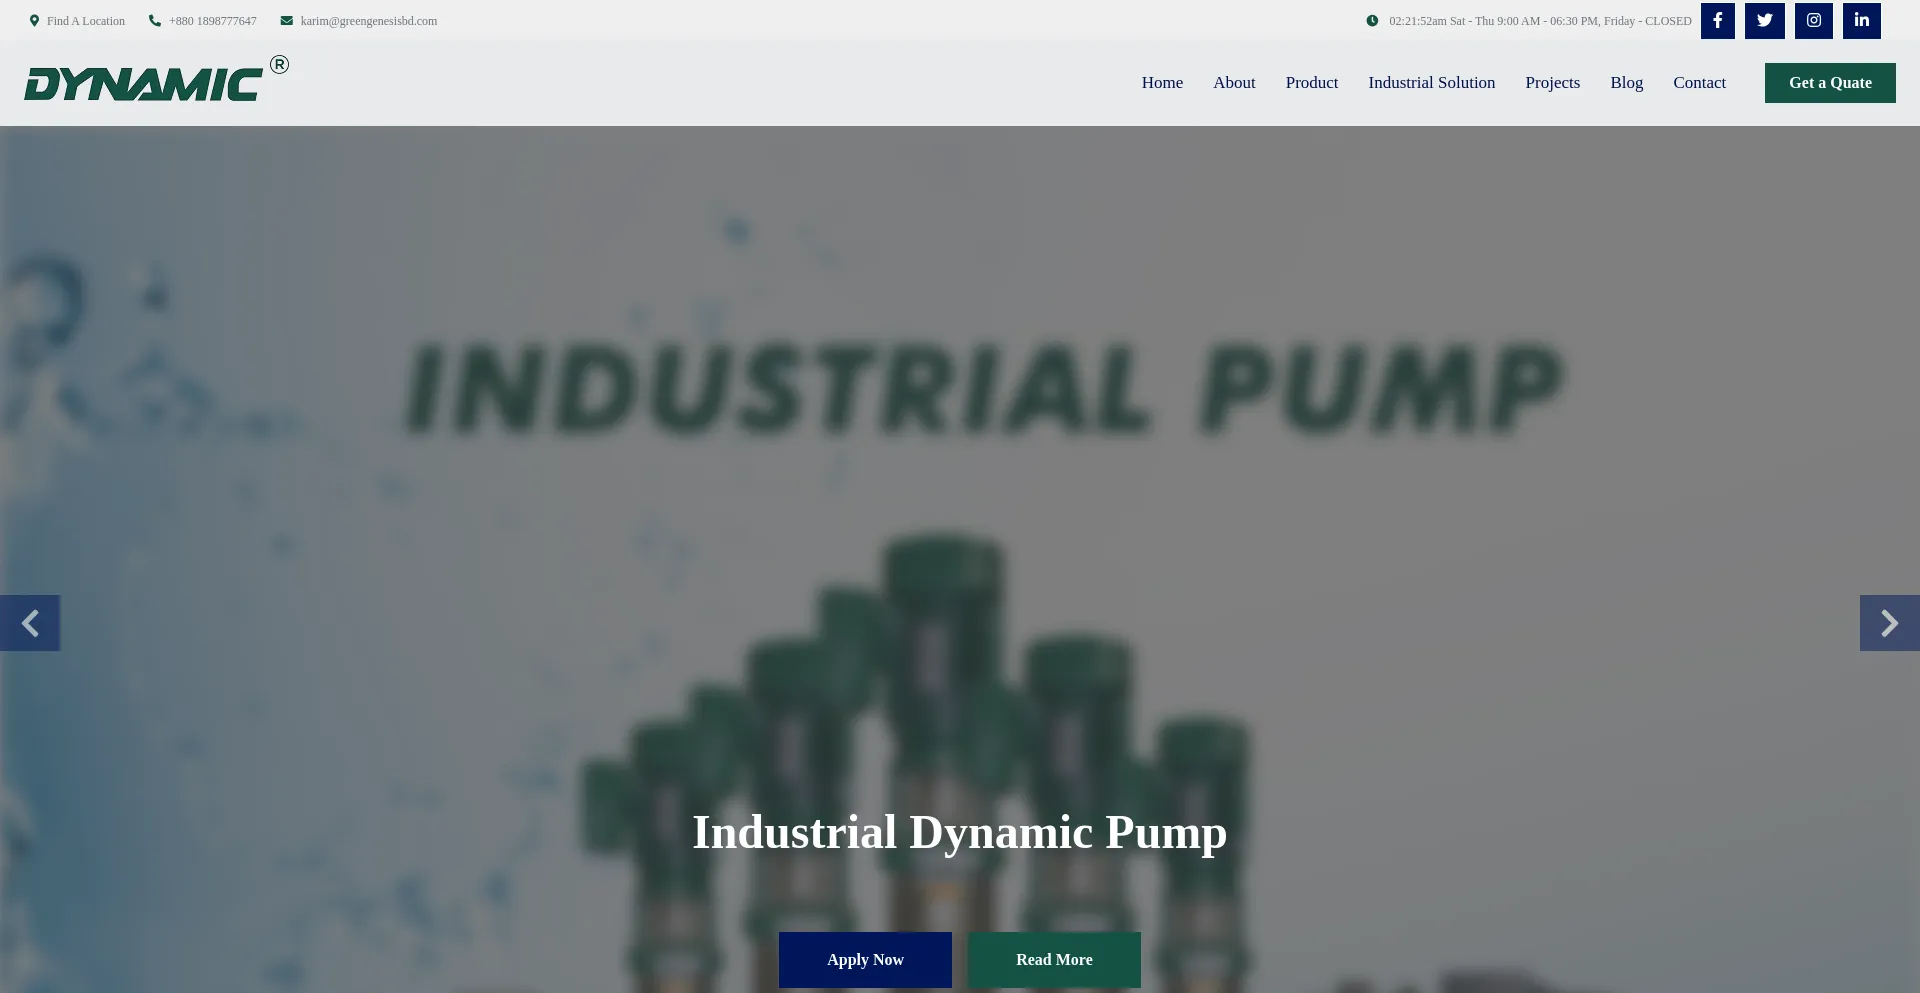Open the Instagram social icon
1920x993 pixels.
coord(1813,20)
